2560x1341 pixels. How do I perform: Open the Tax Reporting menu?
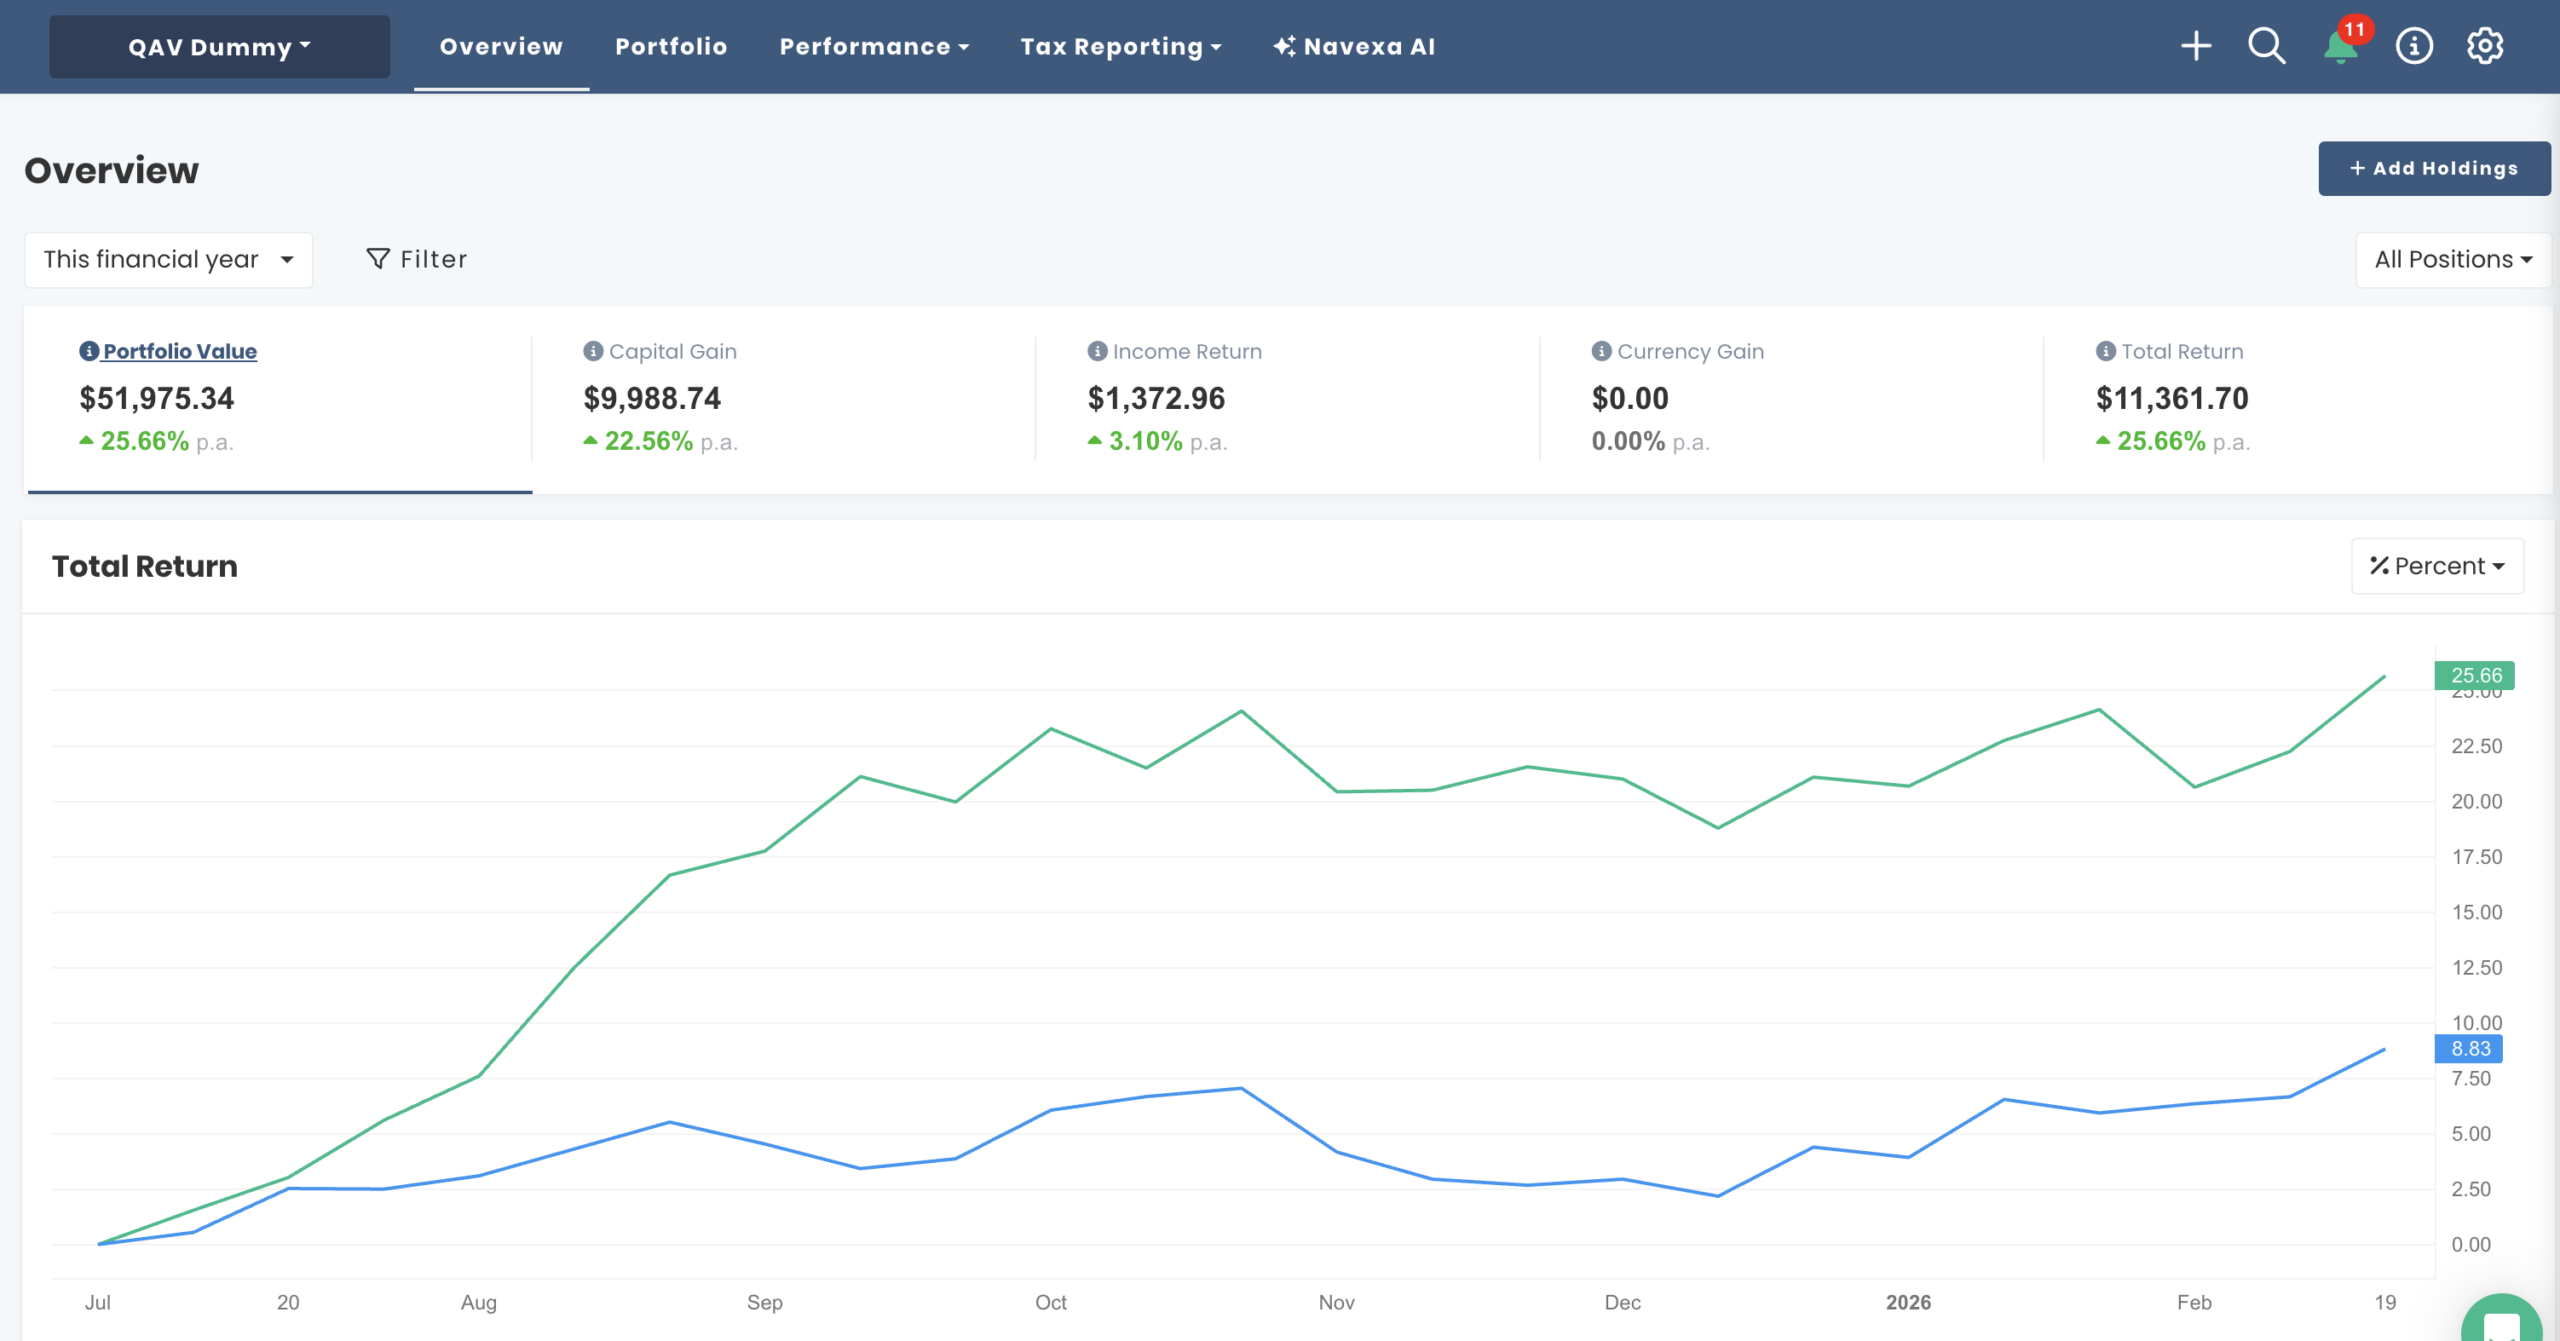(x=1120, y=46)
